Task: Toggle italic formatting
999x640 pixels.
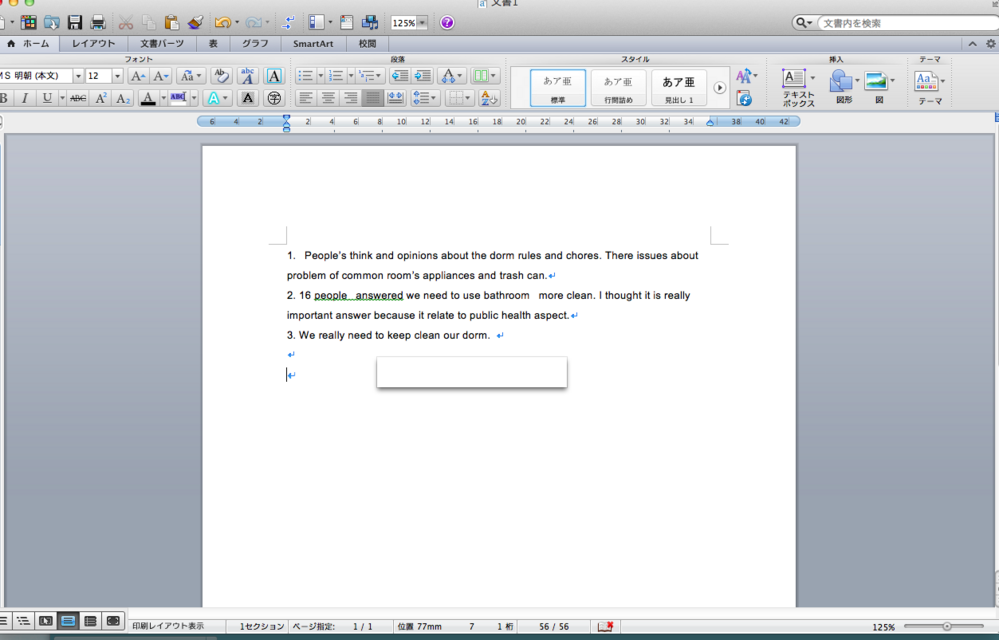Action: pyautogui.click(x=25, y=98)
